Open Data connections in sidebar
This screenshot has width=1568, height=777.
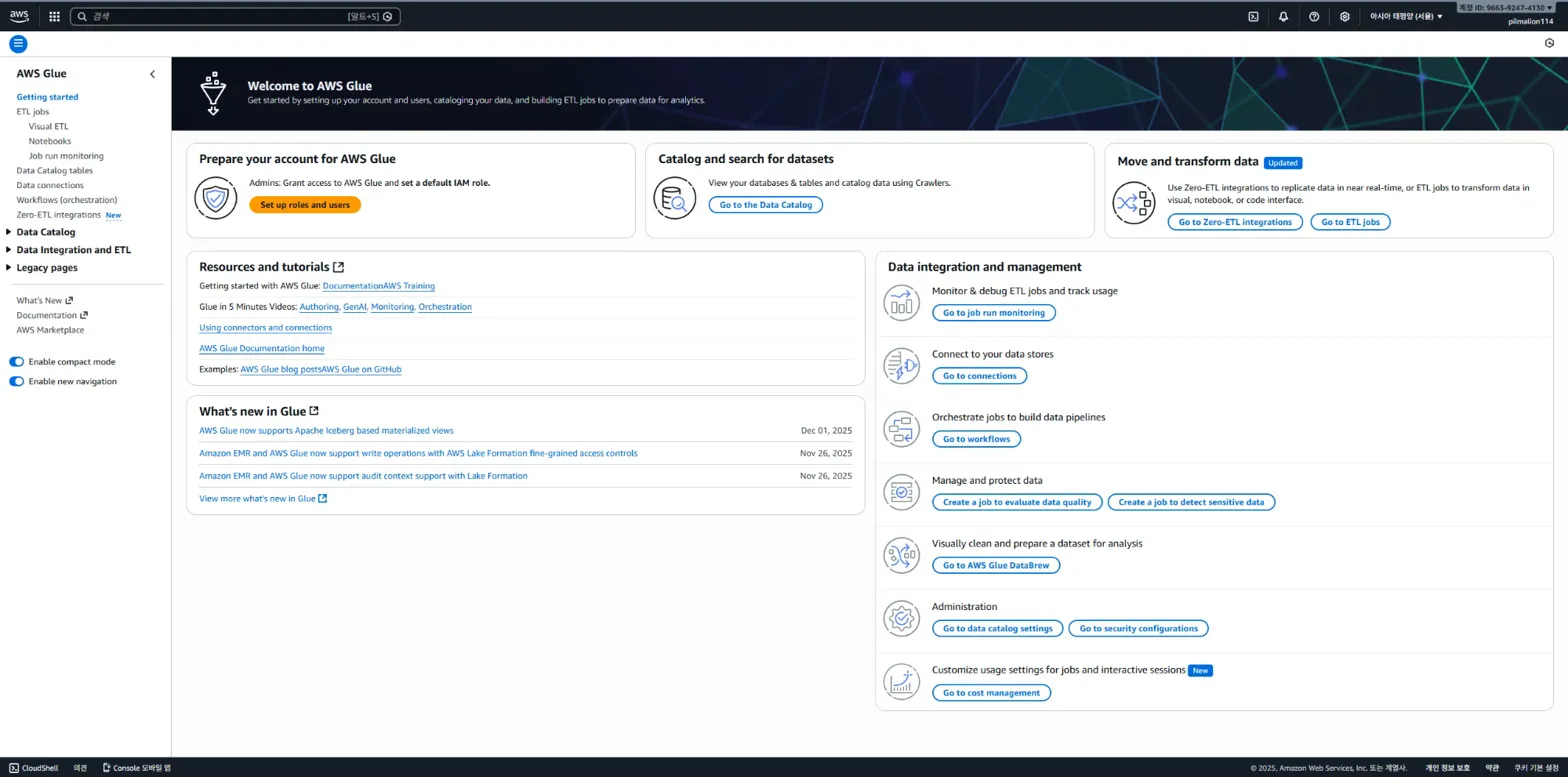pyautogui.click(x=50, y=185)
